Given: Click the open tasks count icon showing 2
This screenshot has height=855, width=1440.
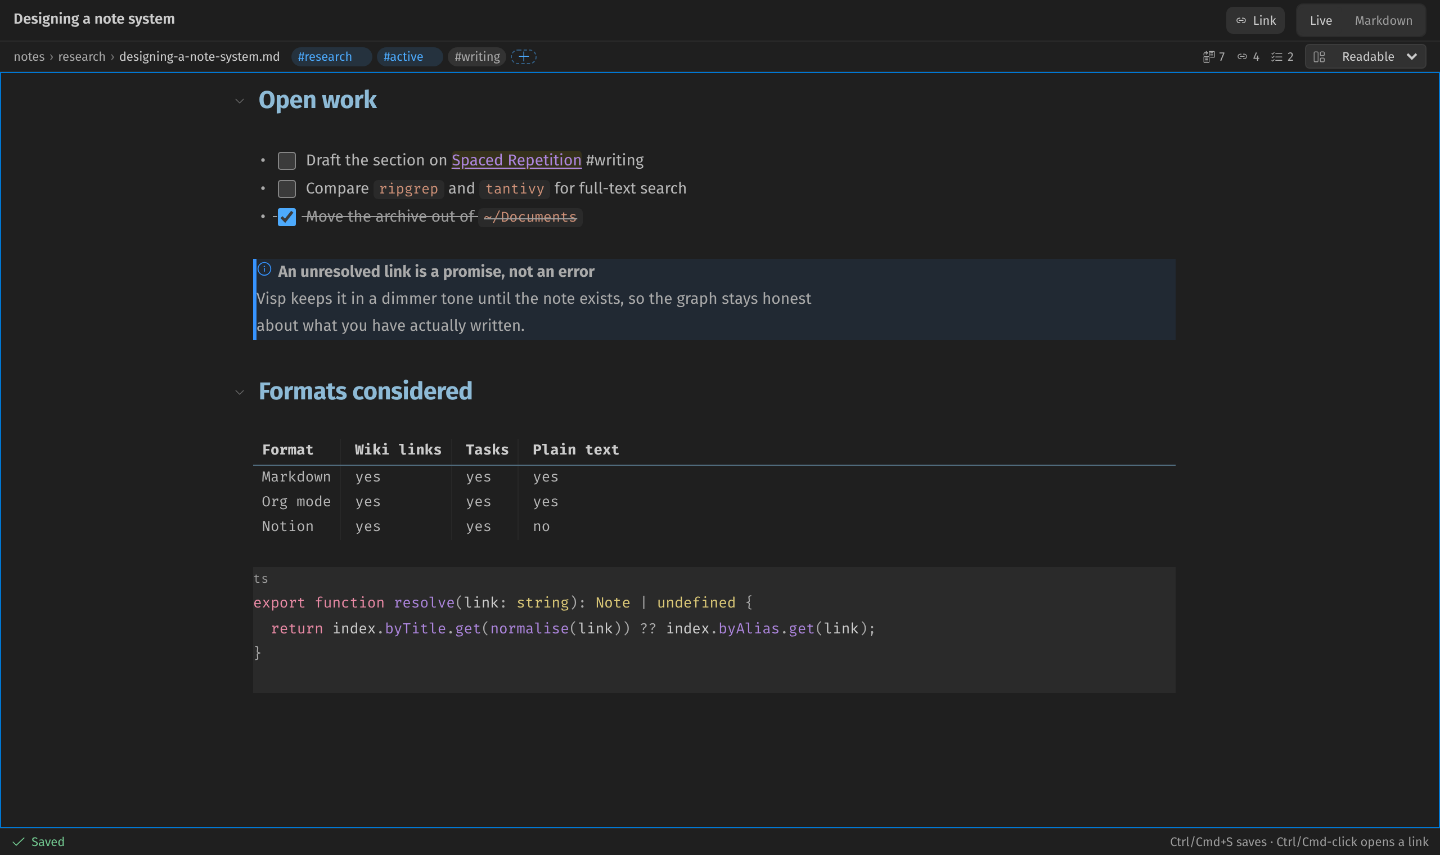Looking at the screenshot, I should point(1282,57).
